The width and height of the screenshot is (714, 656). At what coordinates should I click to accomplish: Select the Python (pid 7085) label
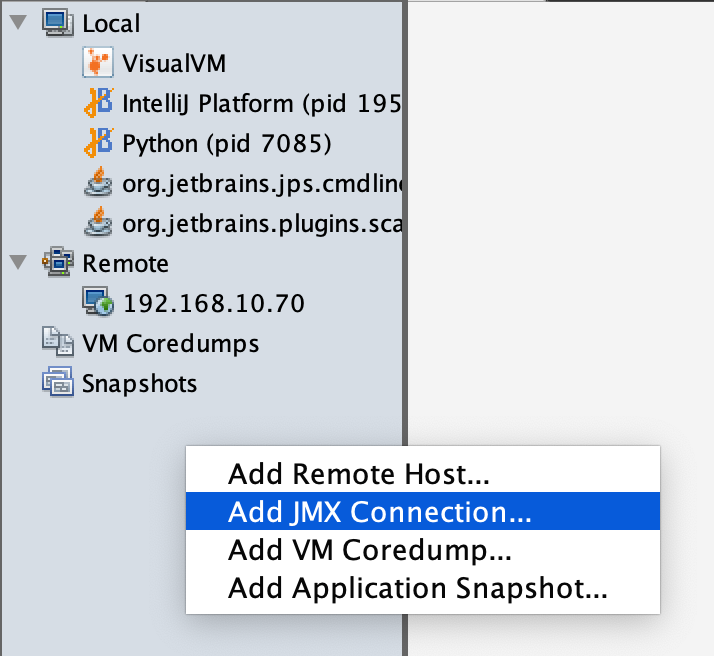pyautogui.click(x=226, y=143)
